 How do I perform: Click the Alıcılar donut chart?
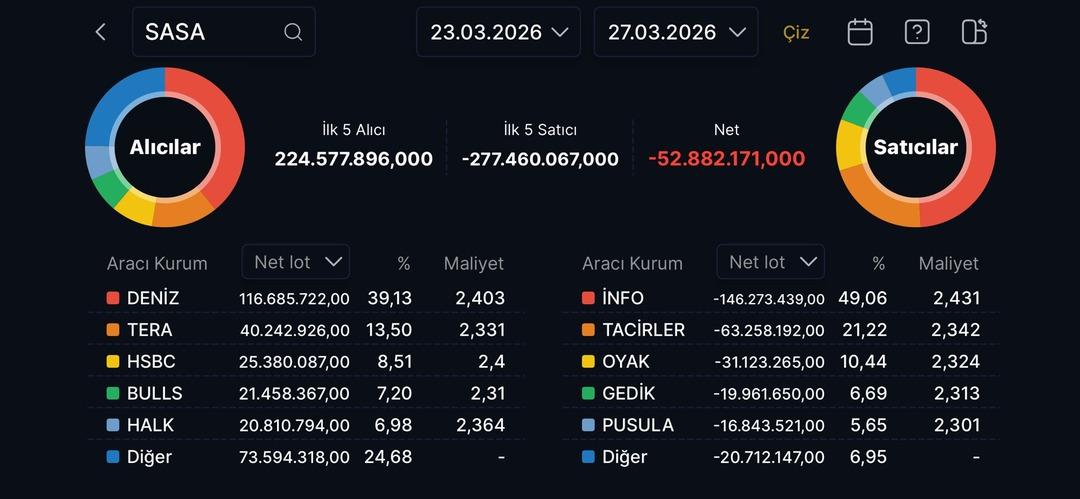(165, 147)
